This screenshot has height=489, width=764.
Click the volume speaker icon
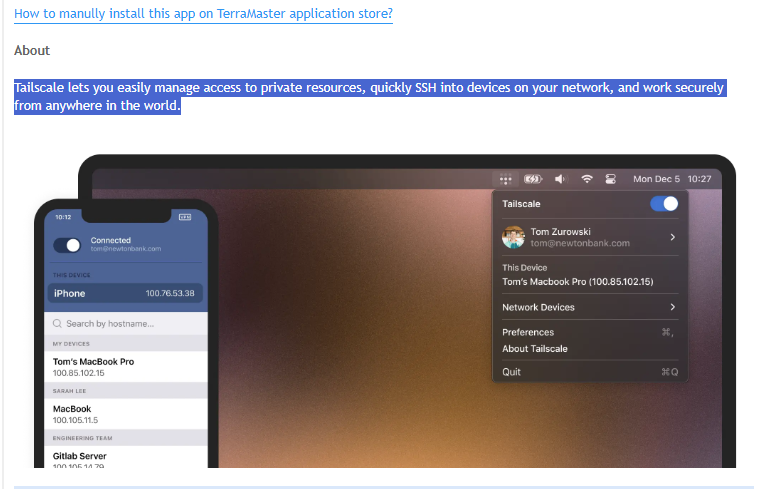pyautogui.click(x=560, y=179)
